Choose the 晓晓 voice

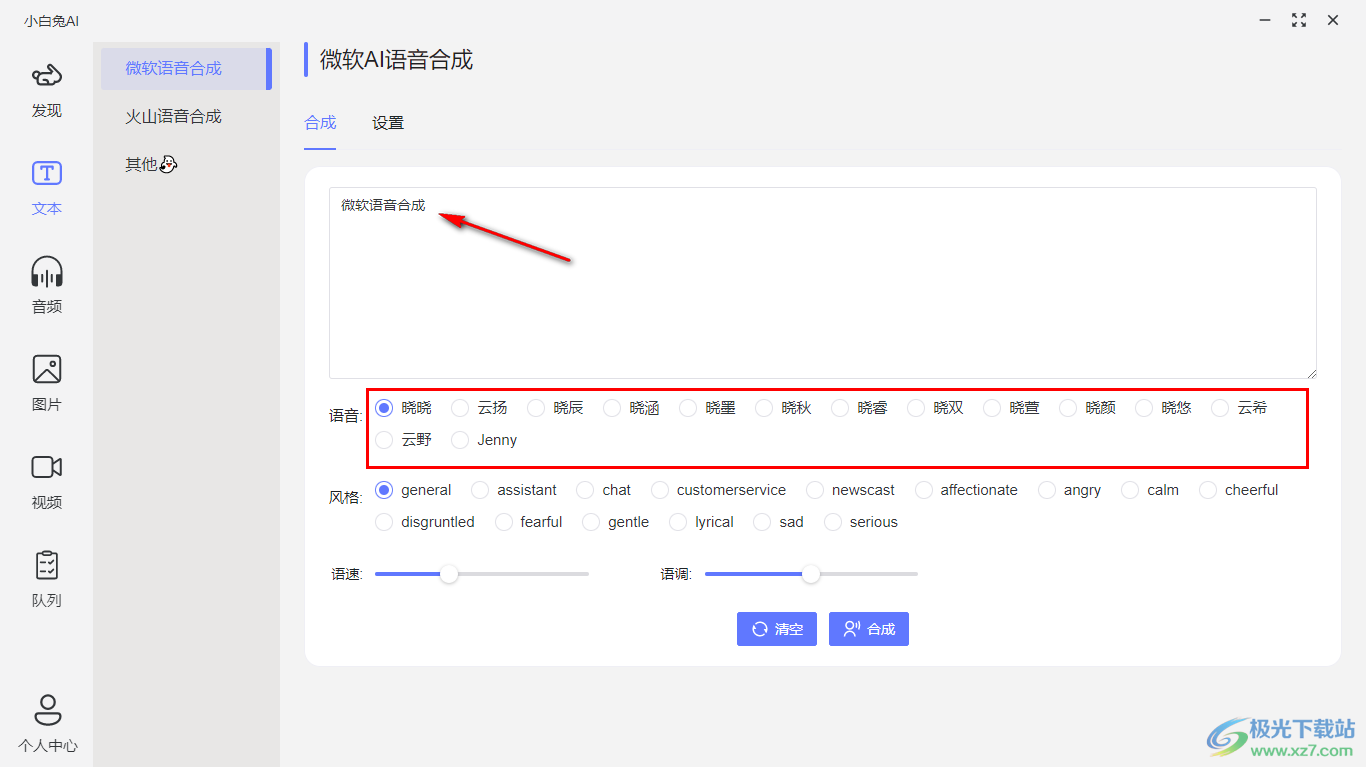[404, 408]
